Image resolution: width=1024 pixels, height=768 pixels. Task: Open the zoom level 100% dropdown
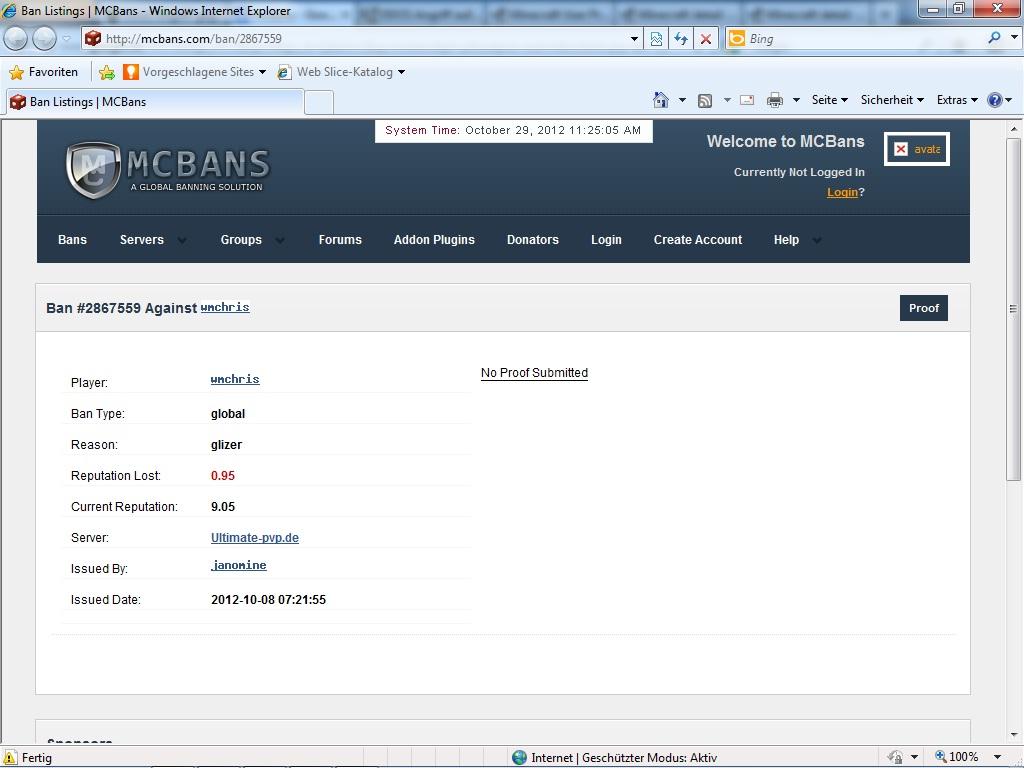[997, 757]
